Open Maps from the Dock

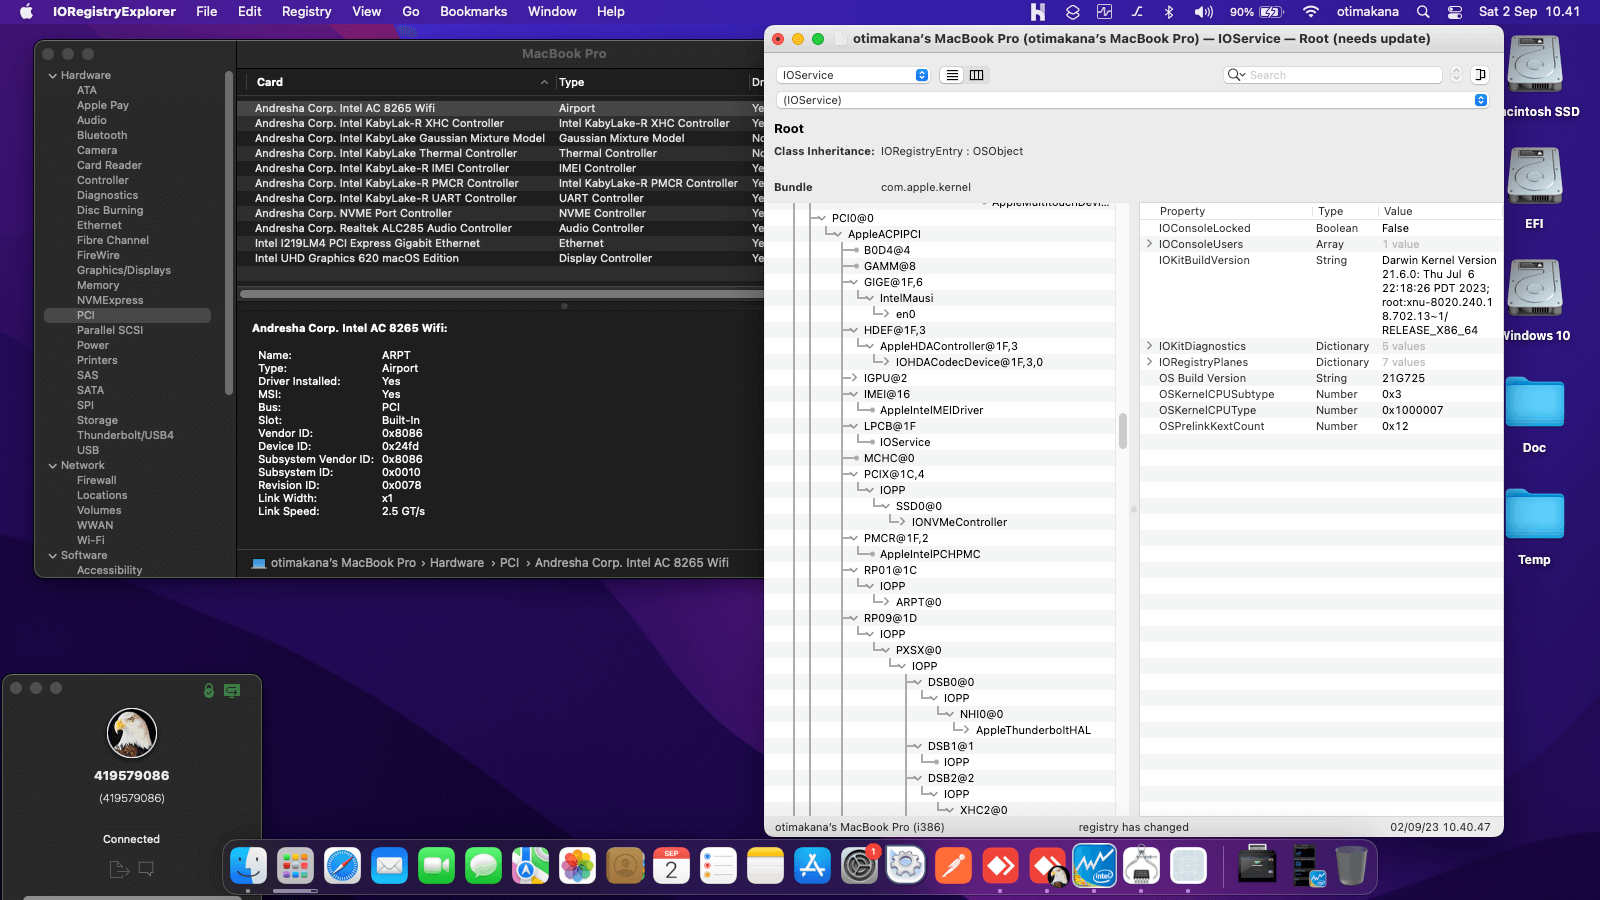coord(530,866)
